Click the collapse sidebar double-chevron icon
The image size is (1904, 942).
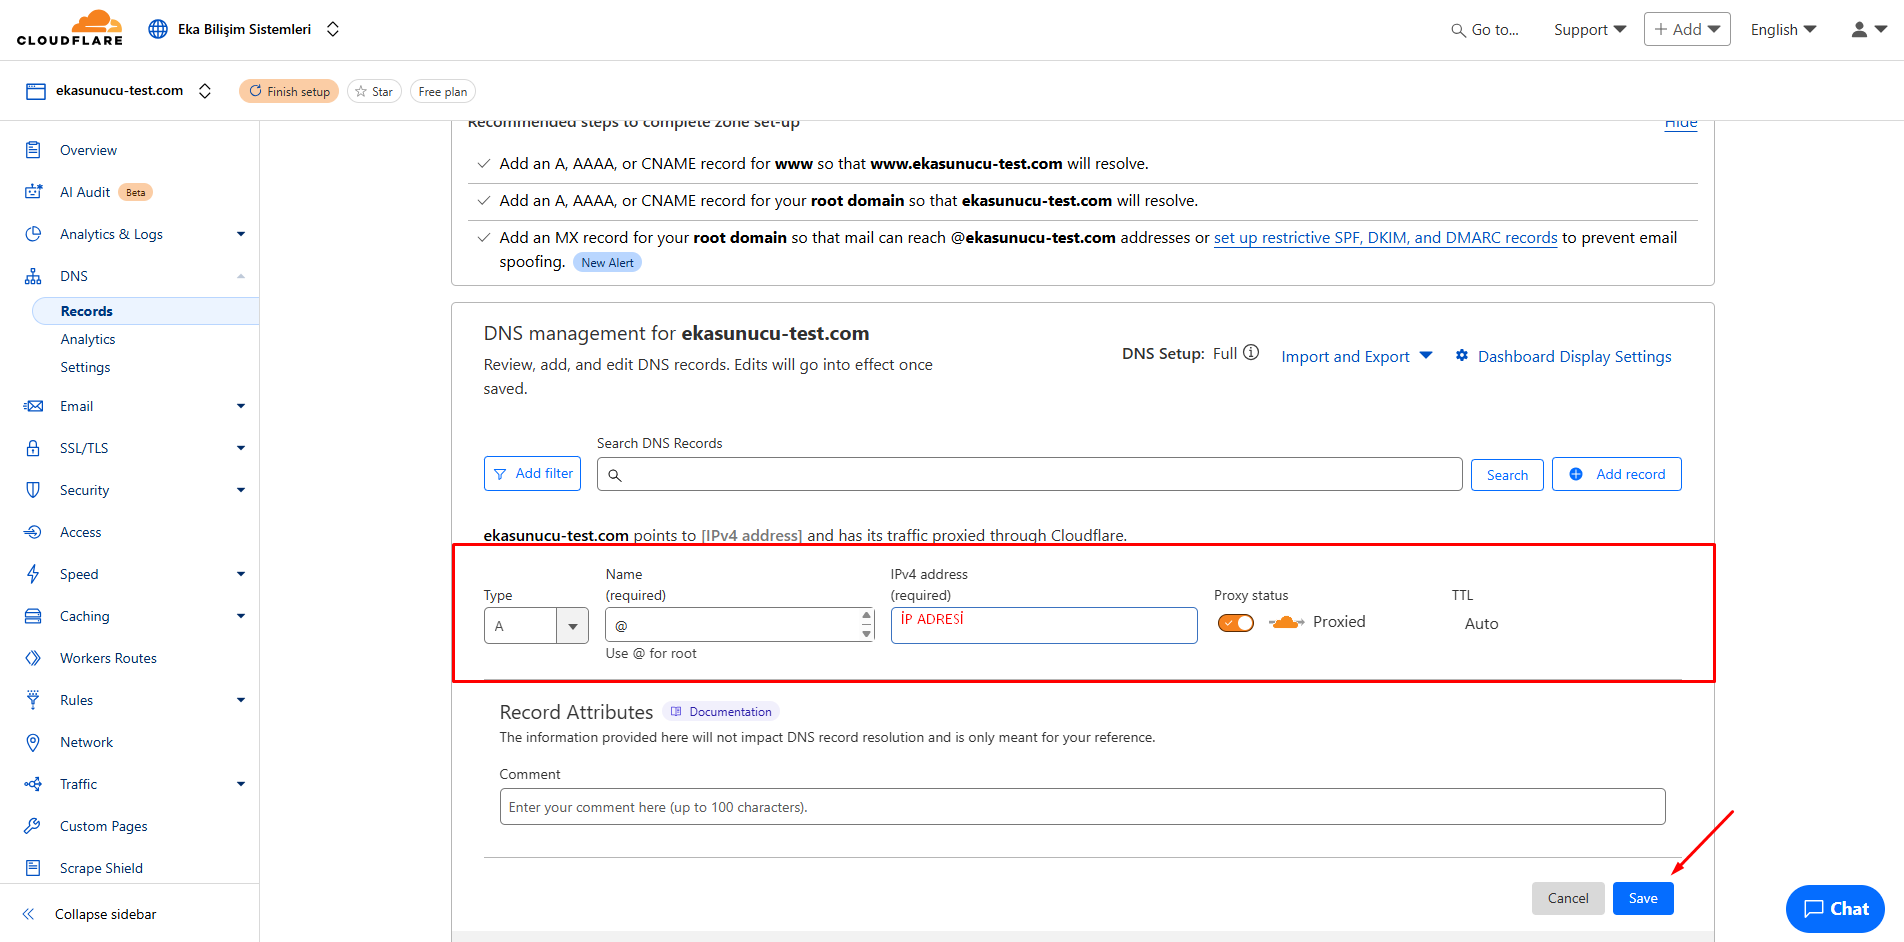[x=29, y=914]
